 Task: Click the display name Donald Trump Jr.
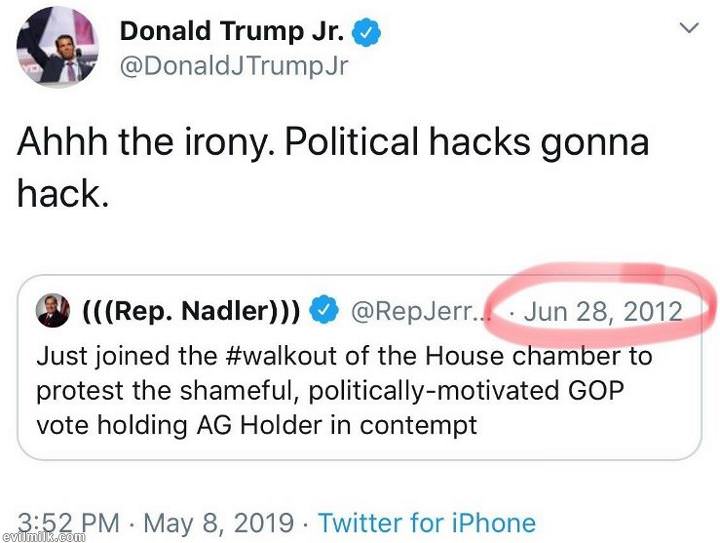coord(233,31)
